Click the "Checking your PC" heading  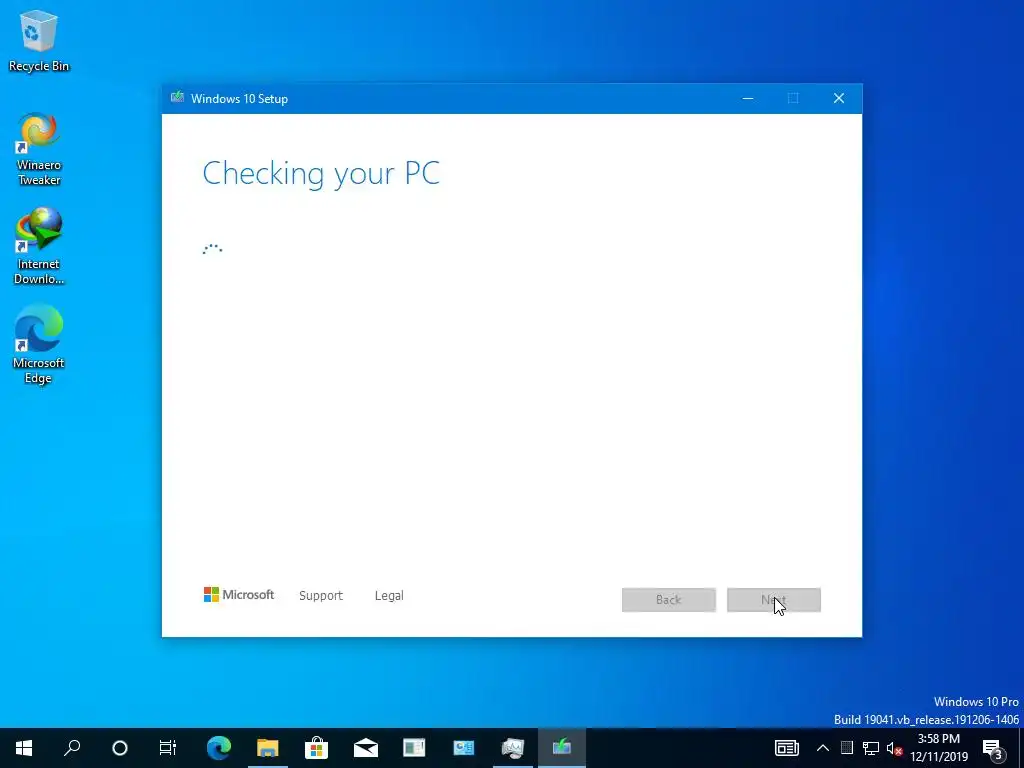[321, 174]
